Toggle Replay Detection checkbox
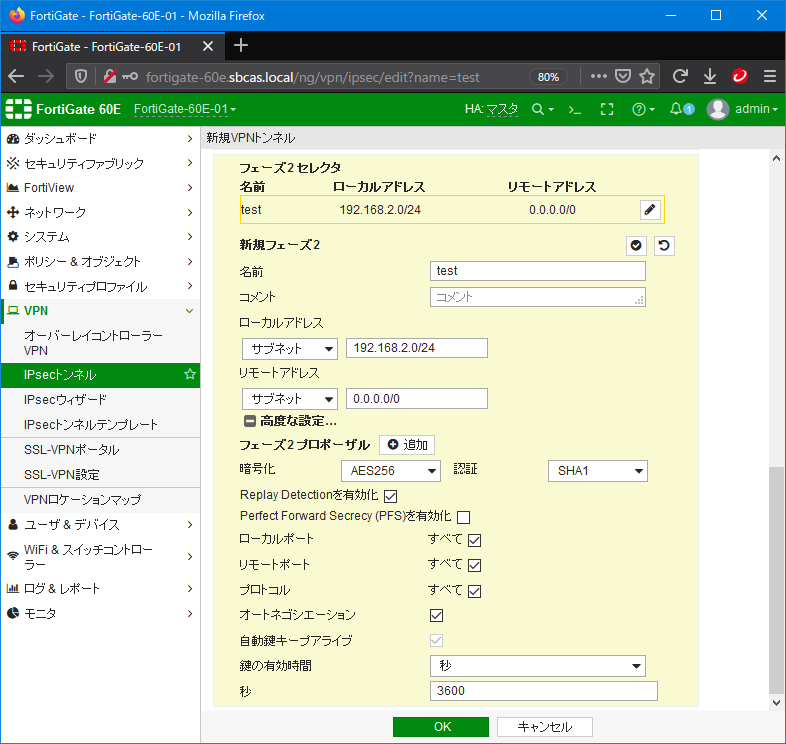786x744 pixels. 390,496
